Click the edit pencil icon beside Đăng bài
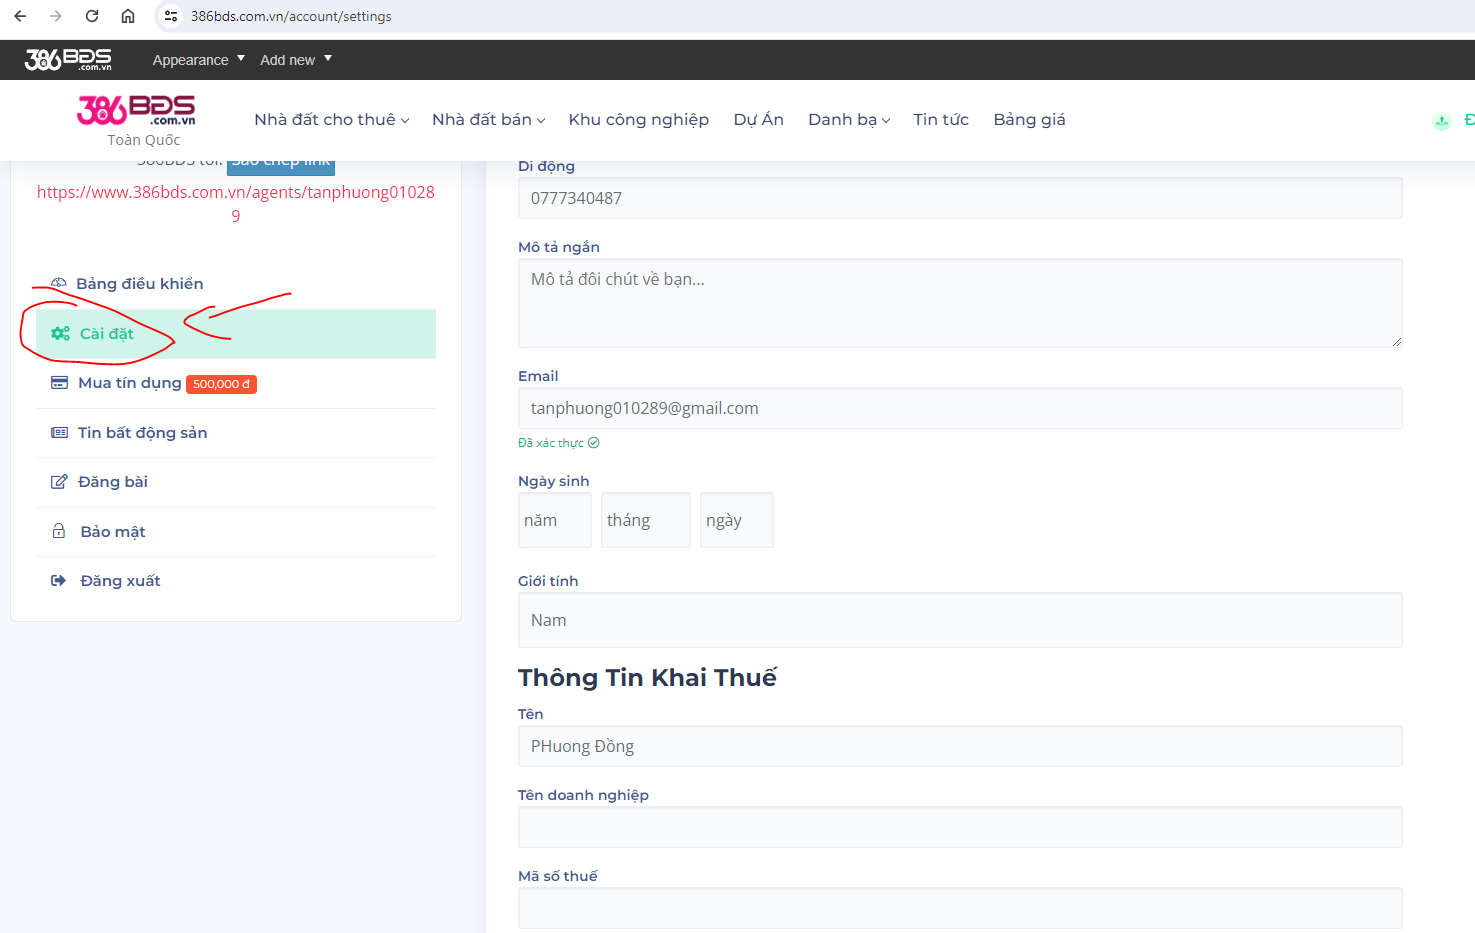This screenshot has height=933, width=1475. click(x=60, y=482)
